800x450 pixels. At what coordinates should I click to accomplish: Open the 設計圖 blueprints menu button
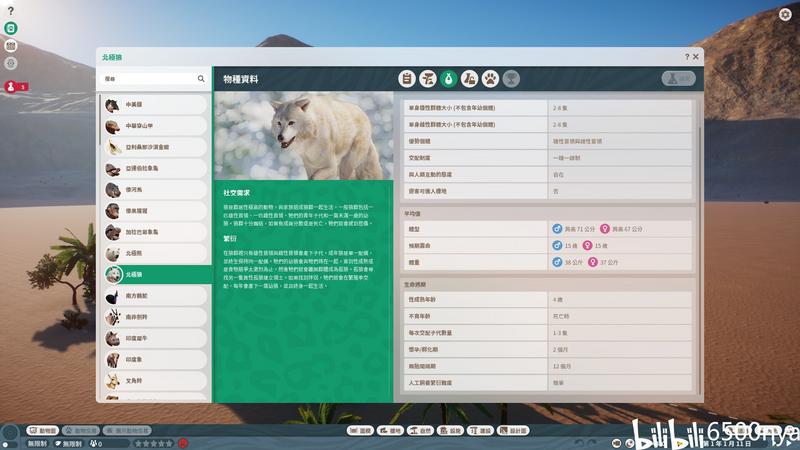pos(514,431)
